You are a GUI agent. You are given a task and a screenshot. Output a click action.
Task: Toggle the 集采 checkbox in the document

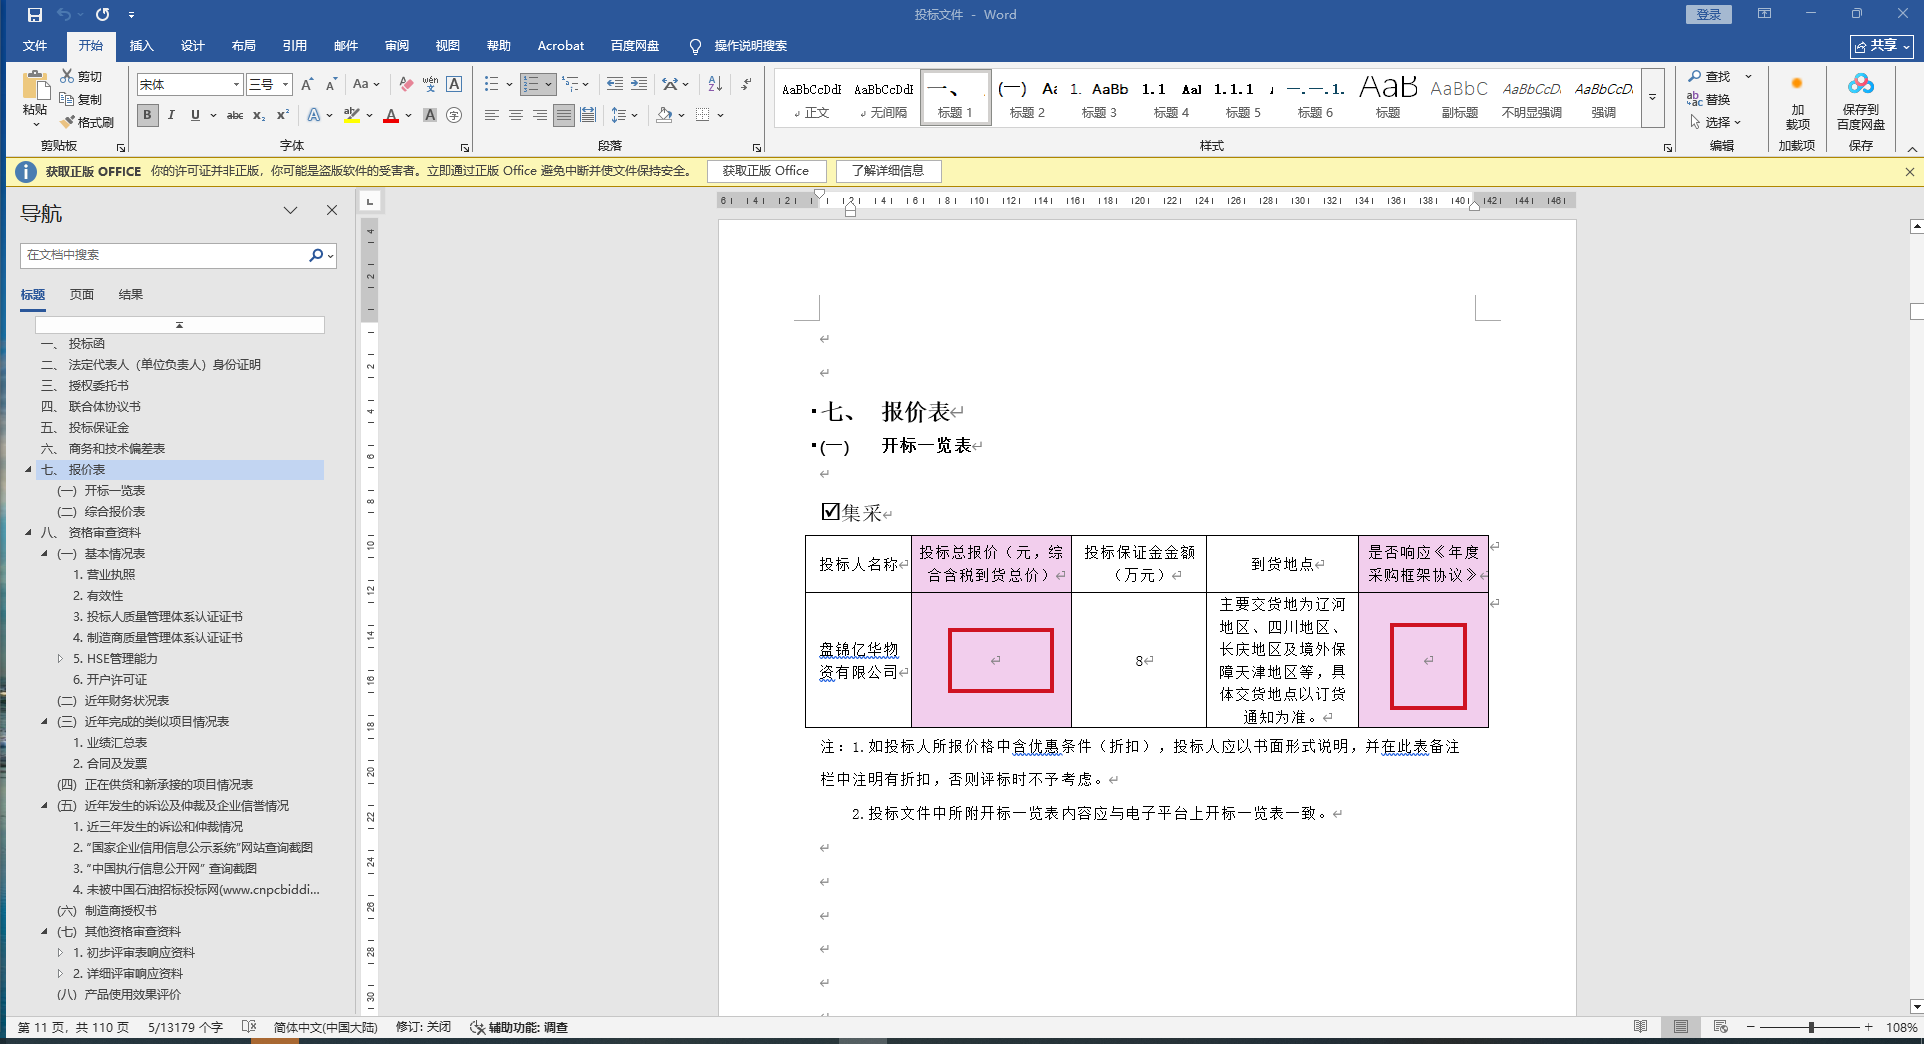tap(830, 512)
